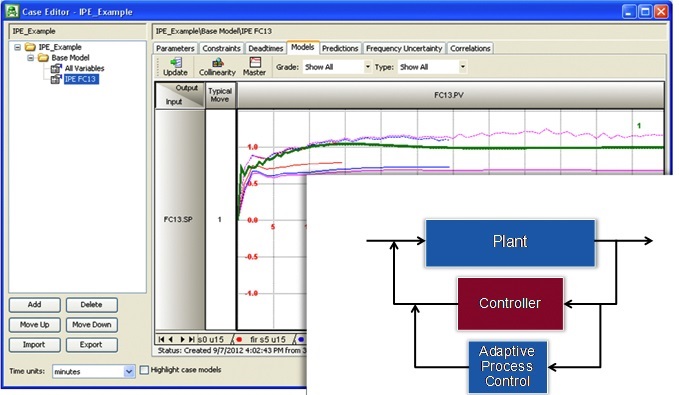This screenshot has width=679, height=395.
Task: Open the Grade Show All dropdown
Action: pos(337,67)
